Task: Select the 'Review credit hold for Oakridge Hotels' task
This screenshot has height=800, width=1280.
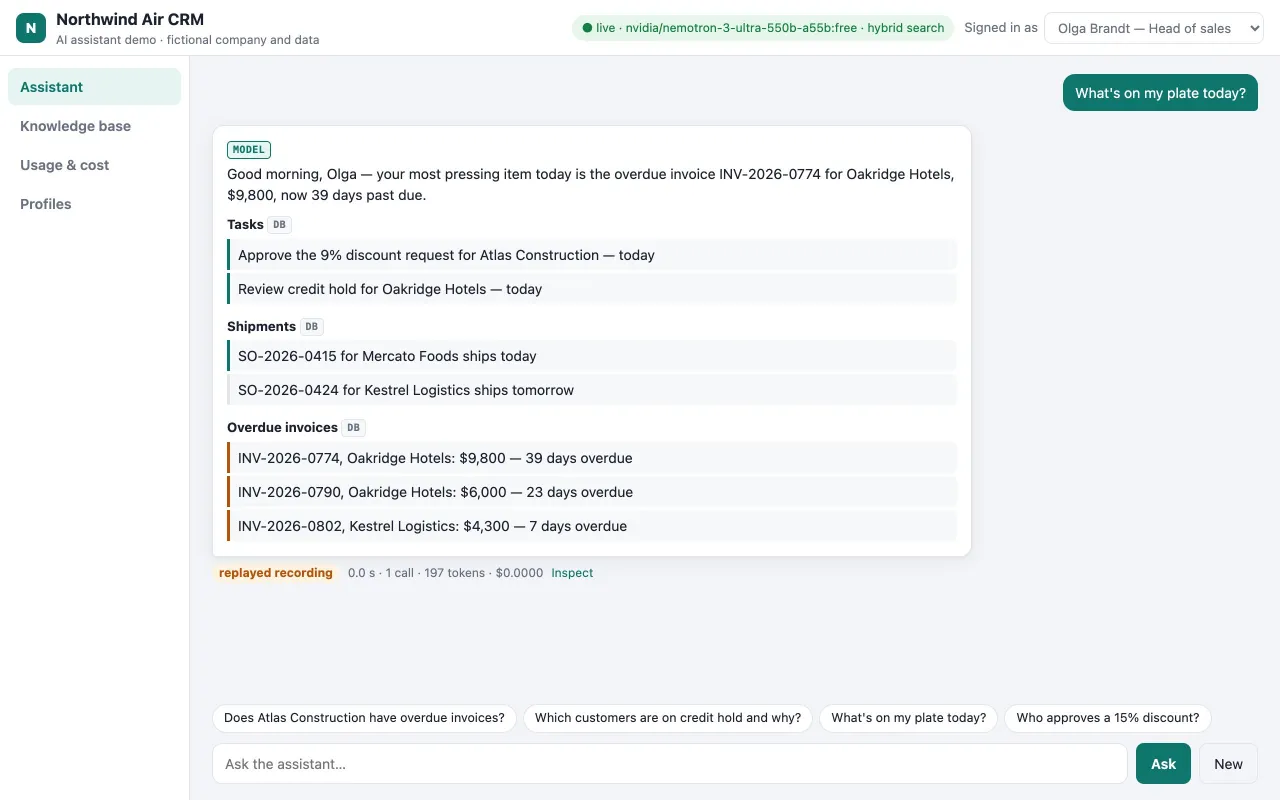Action: click(x=592, y=289)
